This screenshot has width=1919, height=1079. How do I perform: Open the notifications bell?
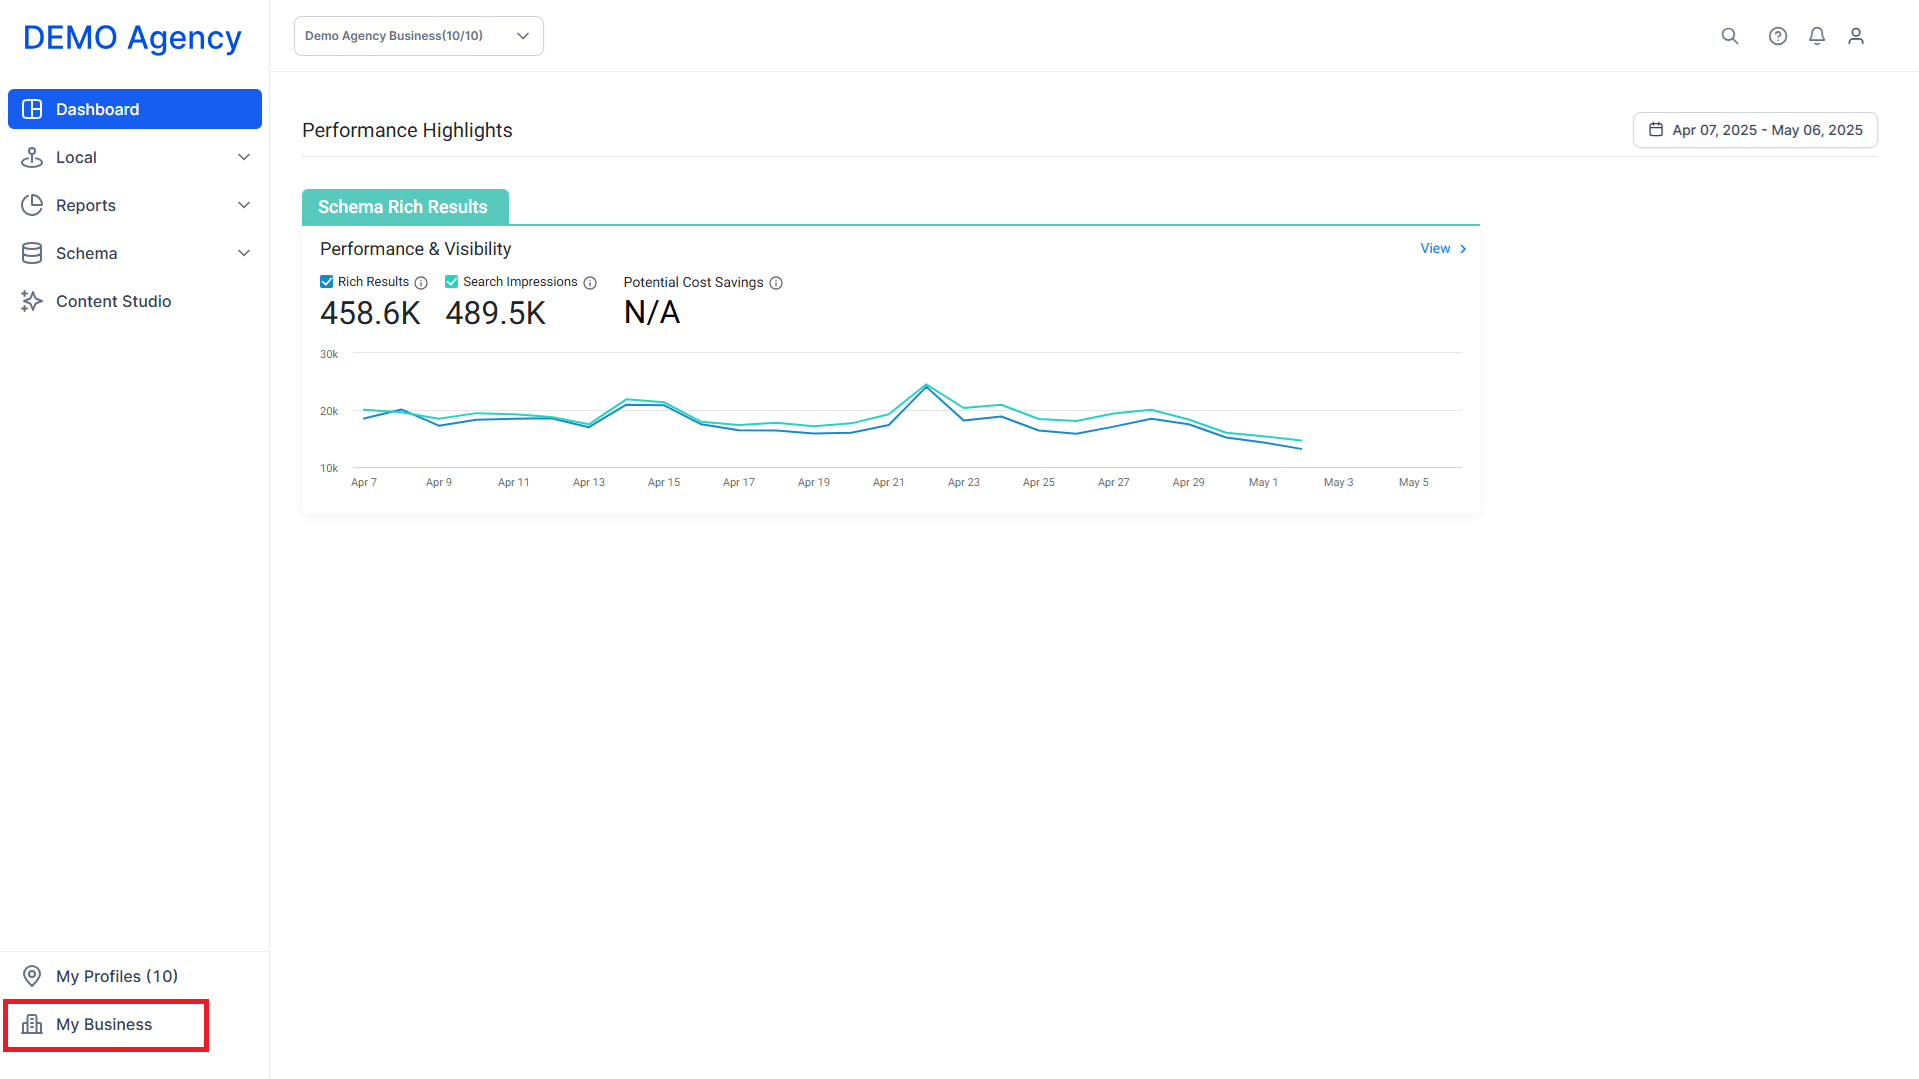[x=1817, y=36]
